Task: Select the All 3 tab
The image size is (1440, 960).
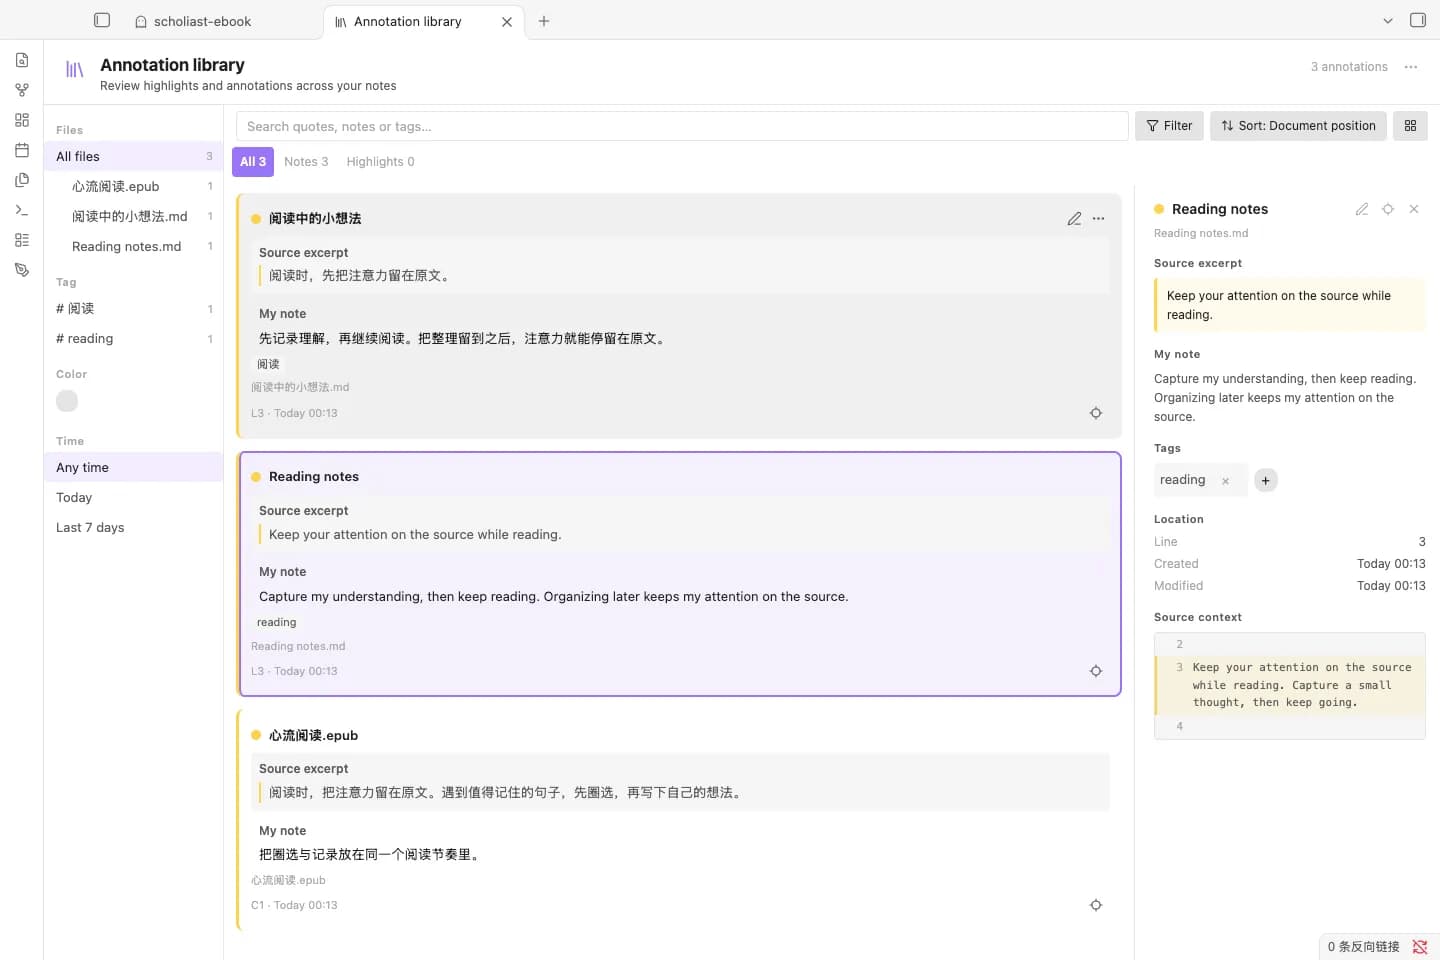Action: pos(253,162)
